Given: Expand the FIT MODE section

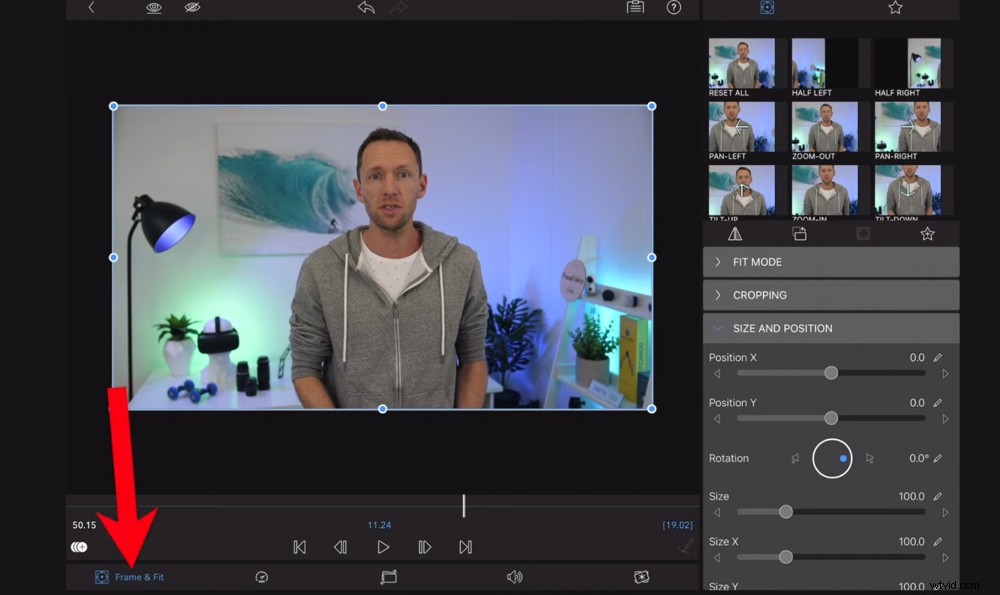Looking at the screenshot, I should (x=830, y=261).
